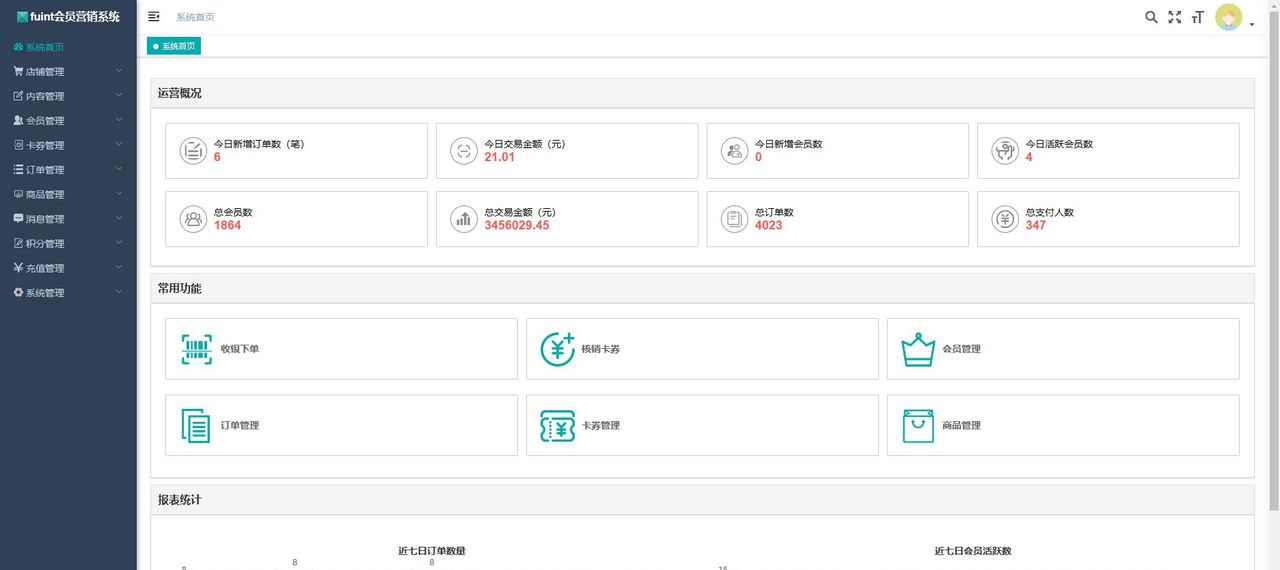Click the 系统管理 gear icon in sidebar
Viewport: 1280px width, 570px height.
coord(18,293)
